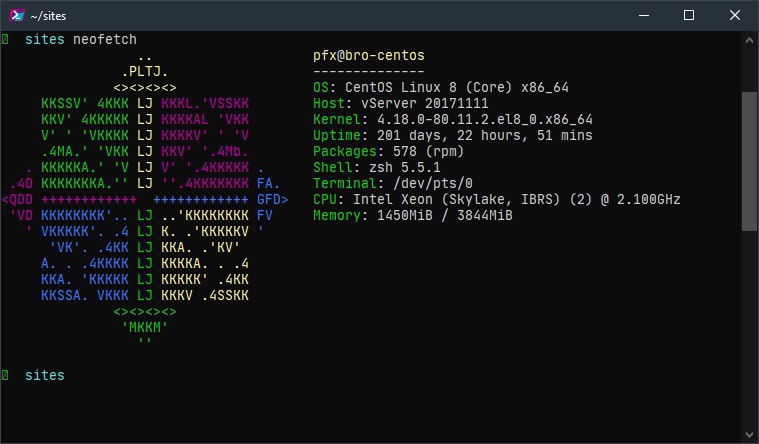Click the Terminal: /dev/pts/0 line

tap(393, 184)
